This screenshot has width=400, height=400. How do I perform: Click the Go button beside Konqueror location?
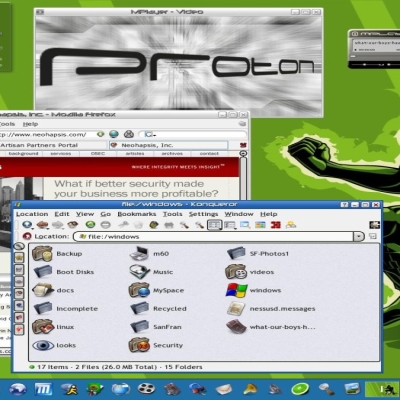373,237
